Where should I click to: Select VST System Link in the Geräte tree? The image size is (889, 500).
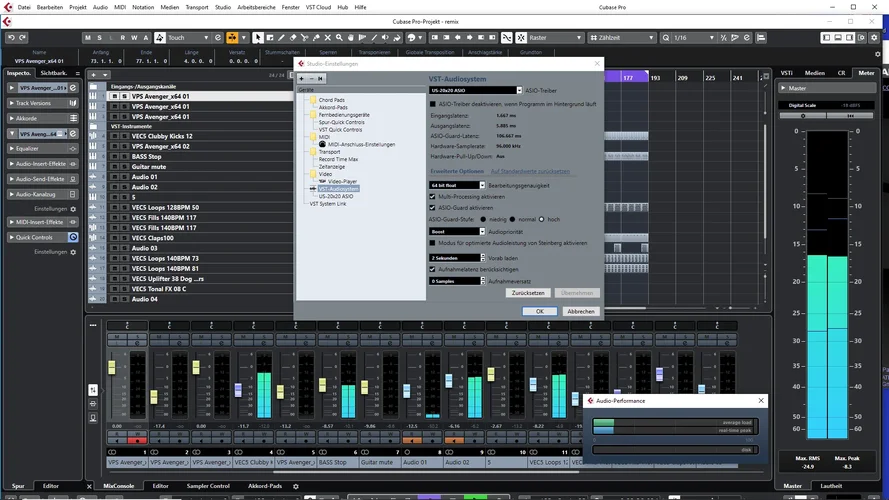click(x=327, y=203)
